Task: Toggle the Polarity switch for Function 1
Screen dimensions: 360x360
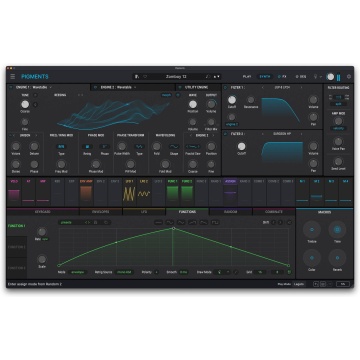Action: click(x=157, y=272)
